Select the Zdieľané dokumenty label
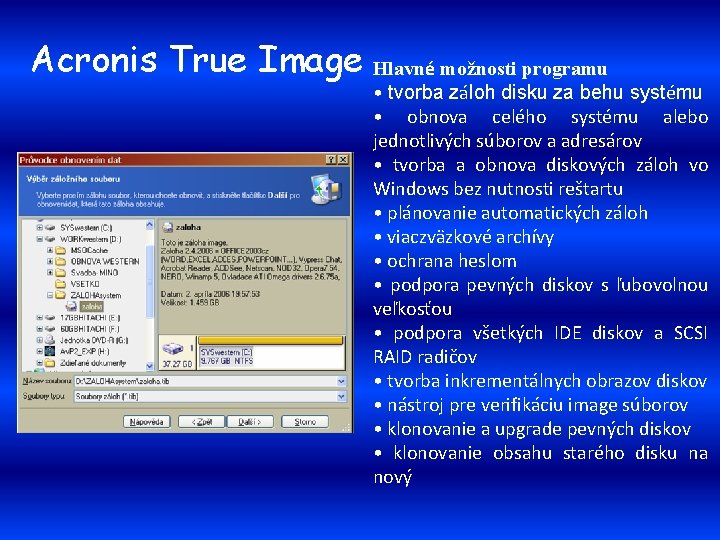Image resolution: width=720 pixels, height=540 pixels. pos(93,363)
